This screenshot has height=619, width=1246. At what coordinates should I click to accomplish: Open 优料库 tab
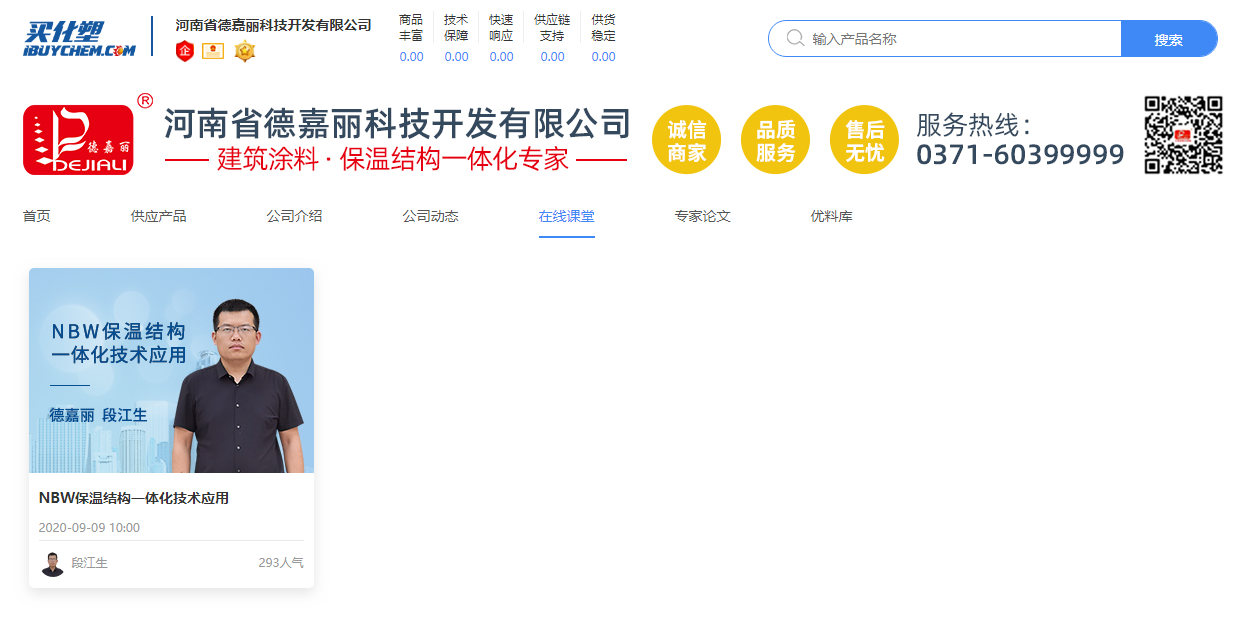(831, 216)
